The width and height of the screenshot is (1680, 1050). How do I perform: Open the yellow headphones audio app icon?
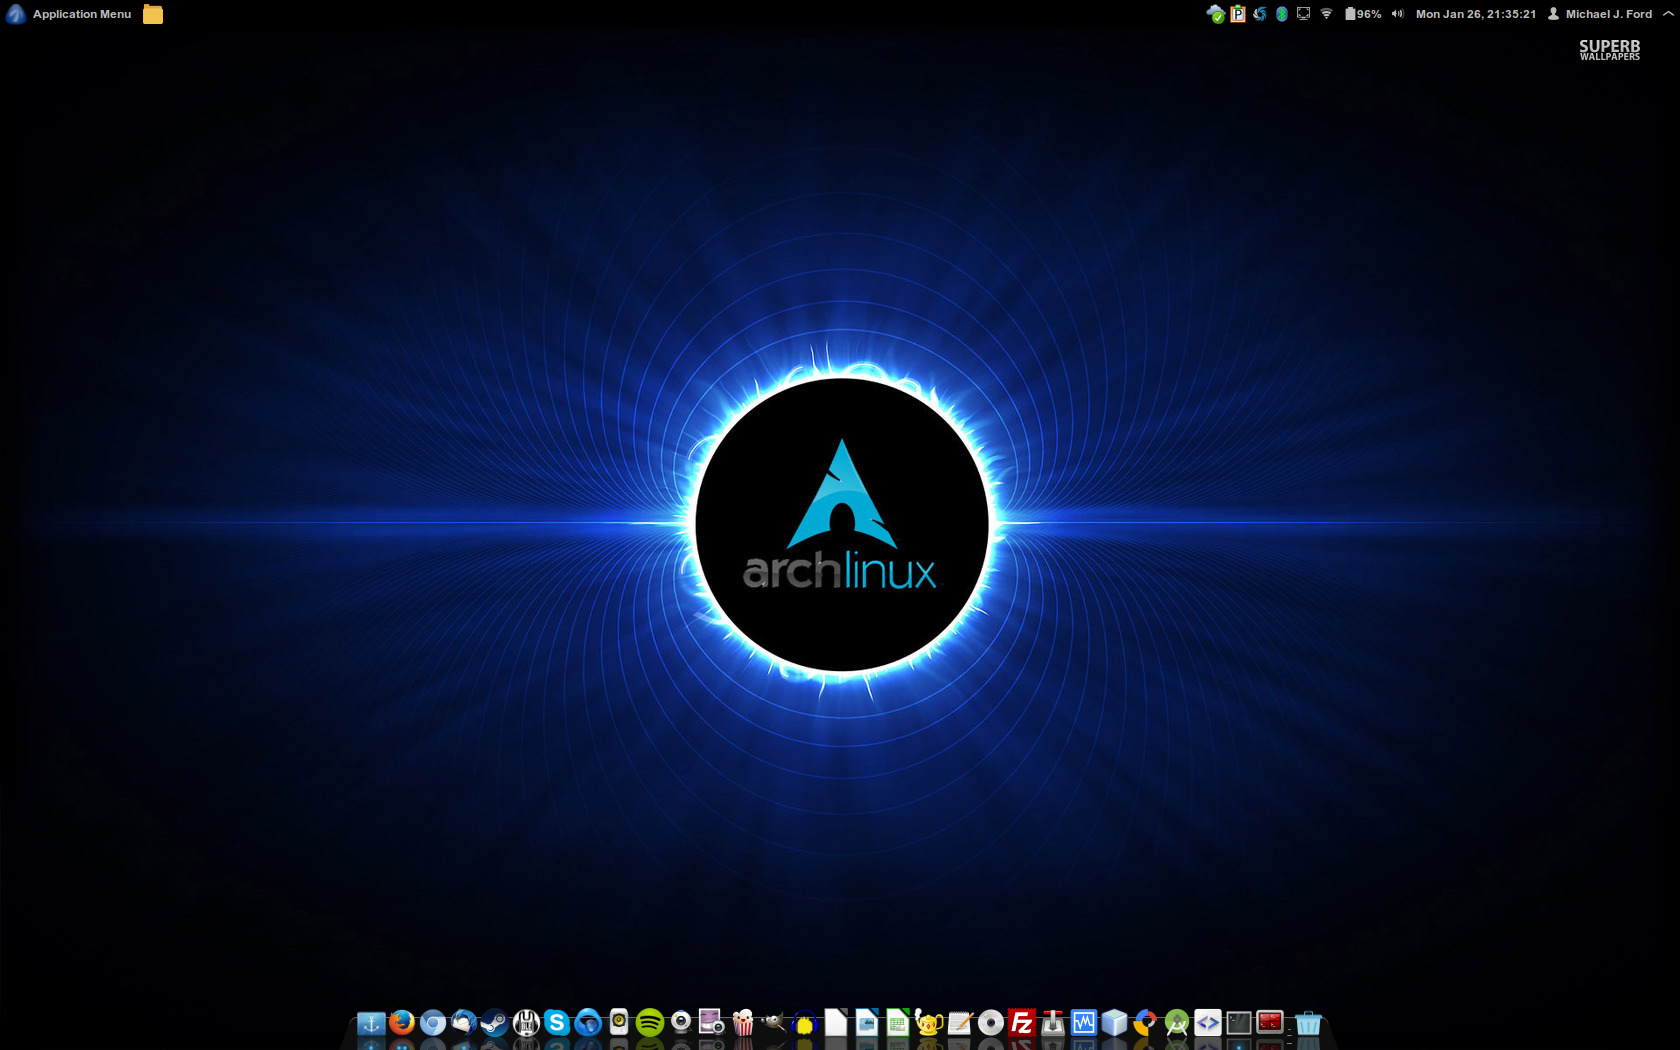(805, 1023)
